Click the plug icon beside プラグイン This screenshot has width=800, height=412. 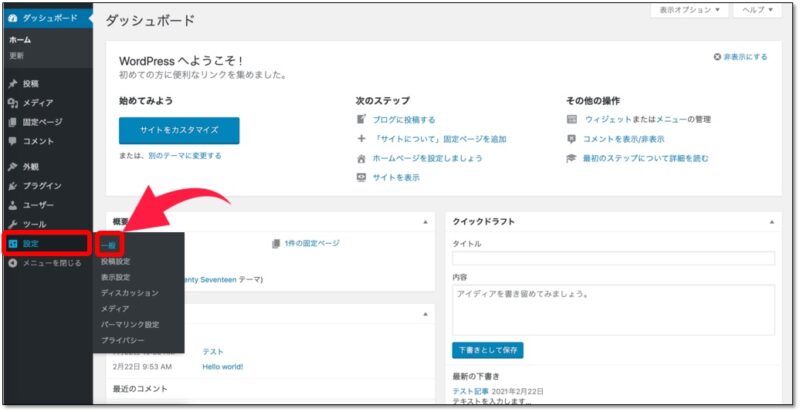[x=13, y=186]
